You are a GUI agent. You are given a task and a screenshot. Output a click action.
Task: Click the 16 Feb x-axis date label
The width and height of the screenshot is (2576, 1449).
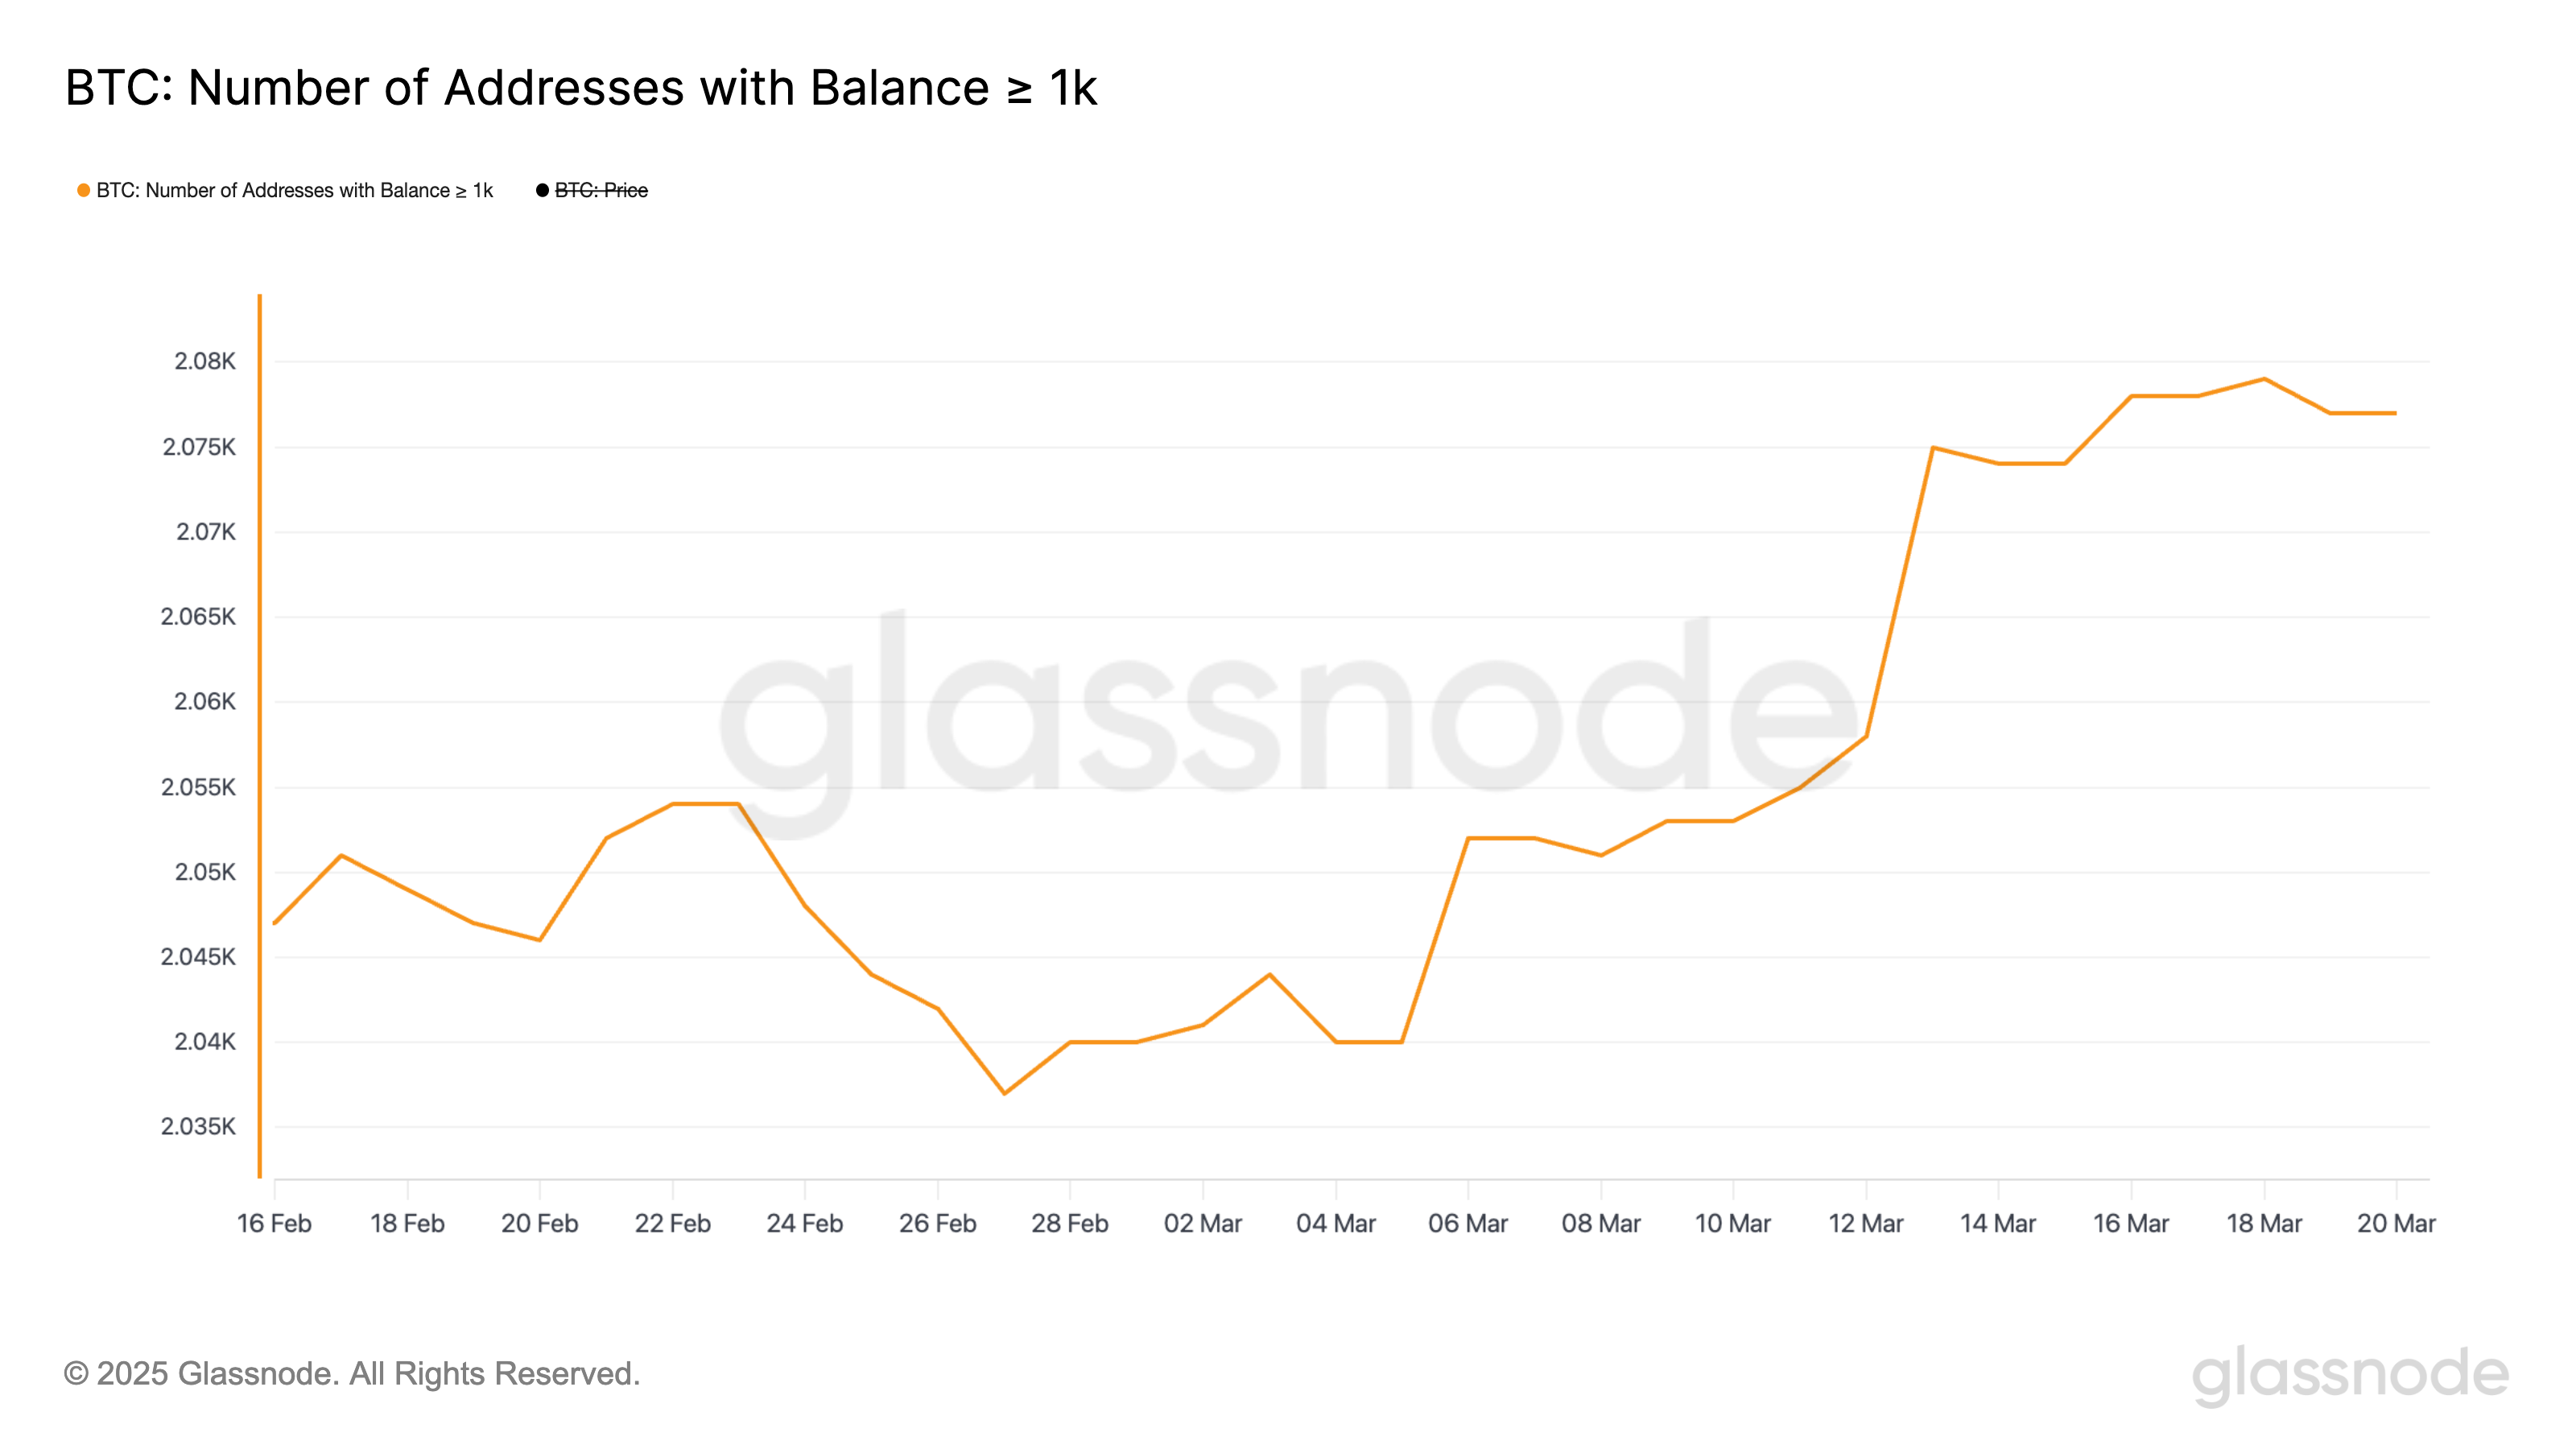click(274, 1223)
